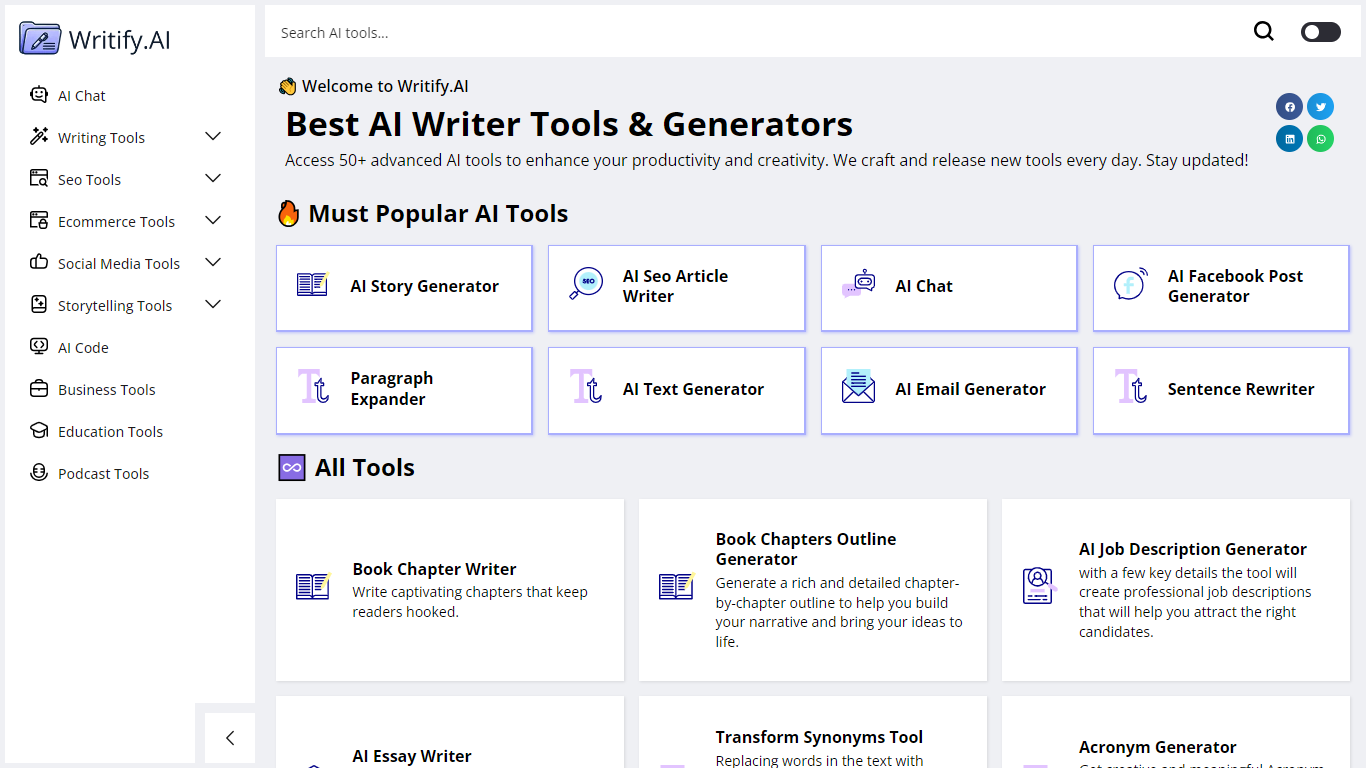Screen dimensions: 1366x768
Task: Open the AI Text Generator card
Action: tap(676, 390)
